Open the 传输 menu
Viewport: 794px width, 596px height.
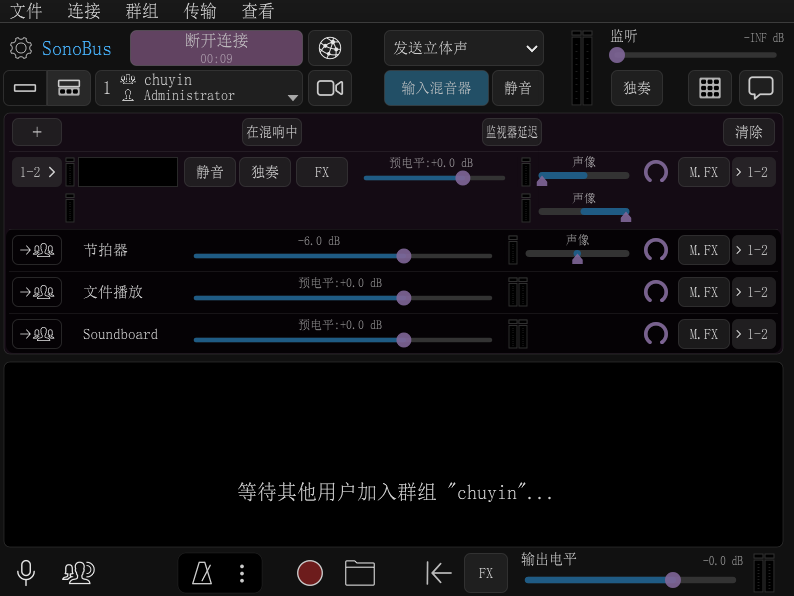200,11
